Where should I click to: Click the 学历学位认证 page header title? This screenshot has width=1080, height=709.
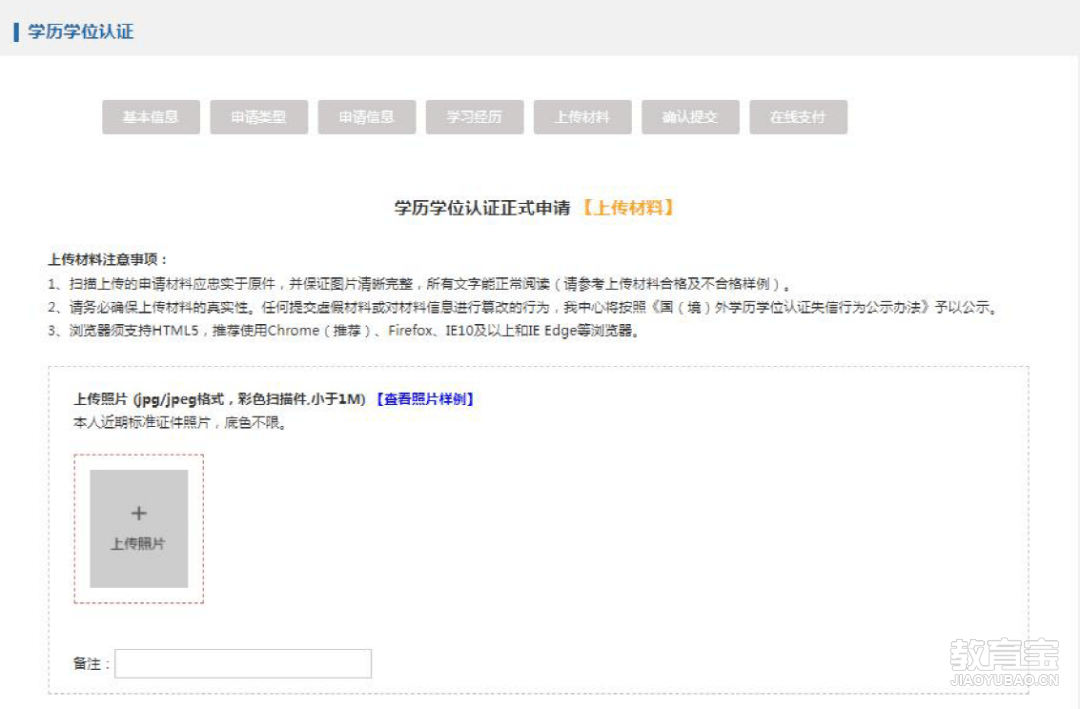tap(81, 32)
